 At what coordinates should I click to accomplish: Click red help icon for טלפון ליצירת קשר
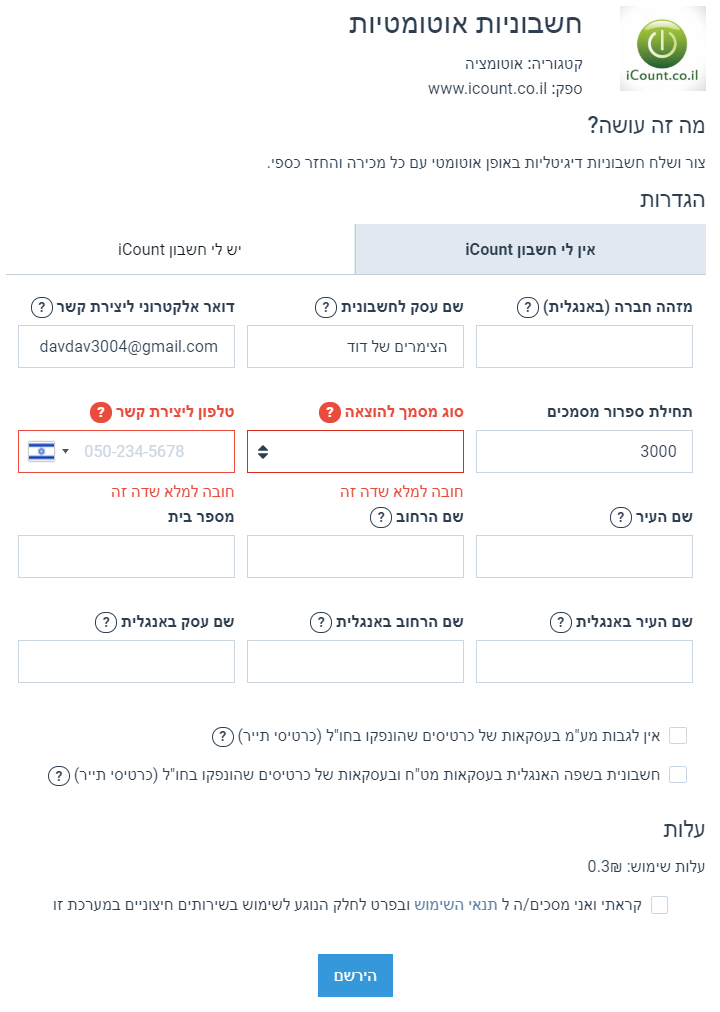pos(101,412)
